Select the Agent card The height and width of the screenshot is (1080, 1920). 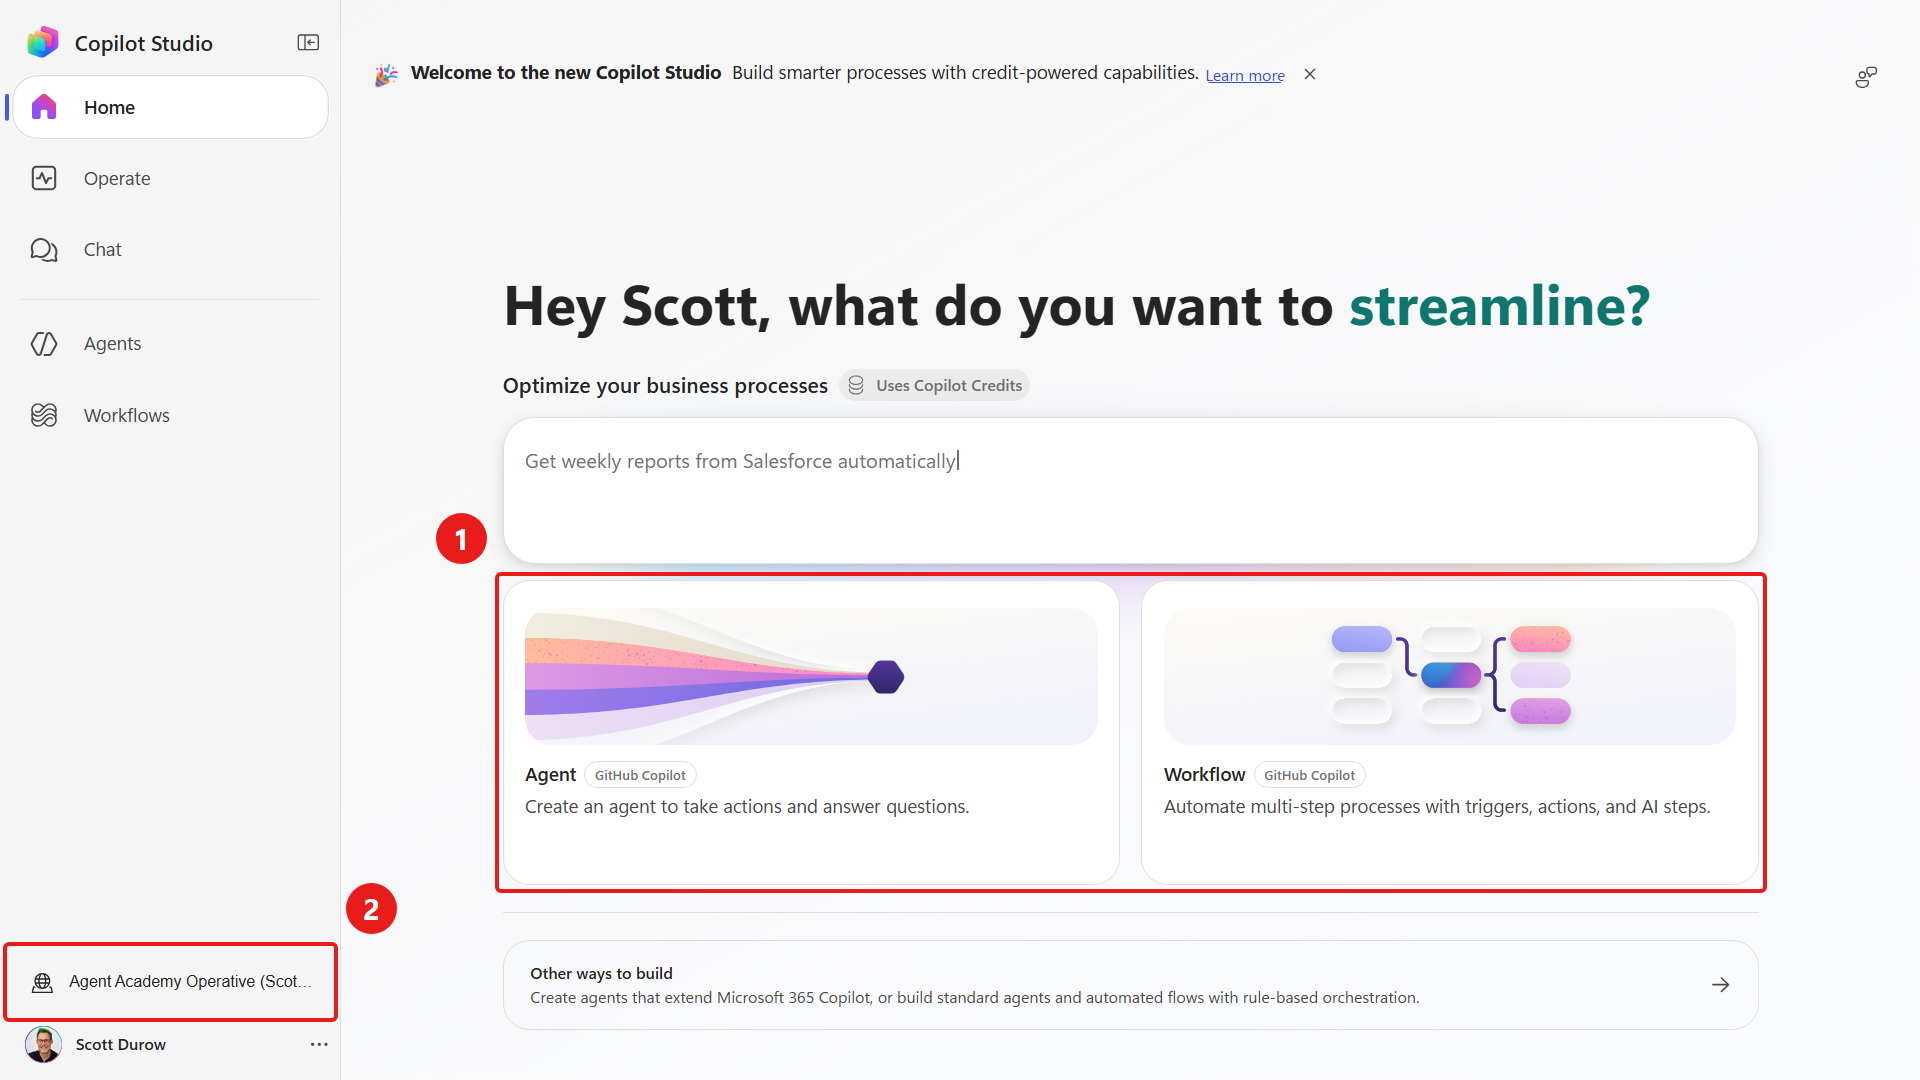(811, 732)
